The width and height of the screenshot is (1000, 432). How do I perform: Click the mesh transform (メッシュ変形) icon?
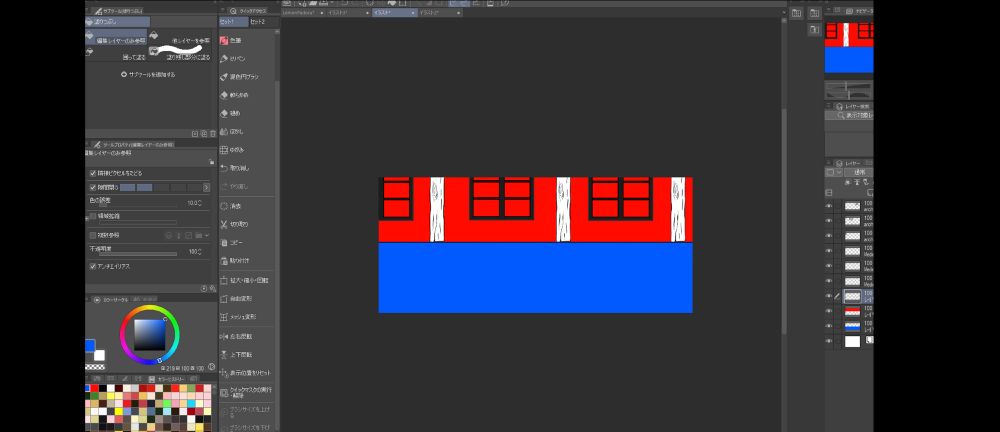(x=224, y=317)
